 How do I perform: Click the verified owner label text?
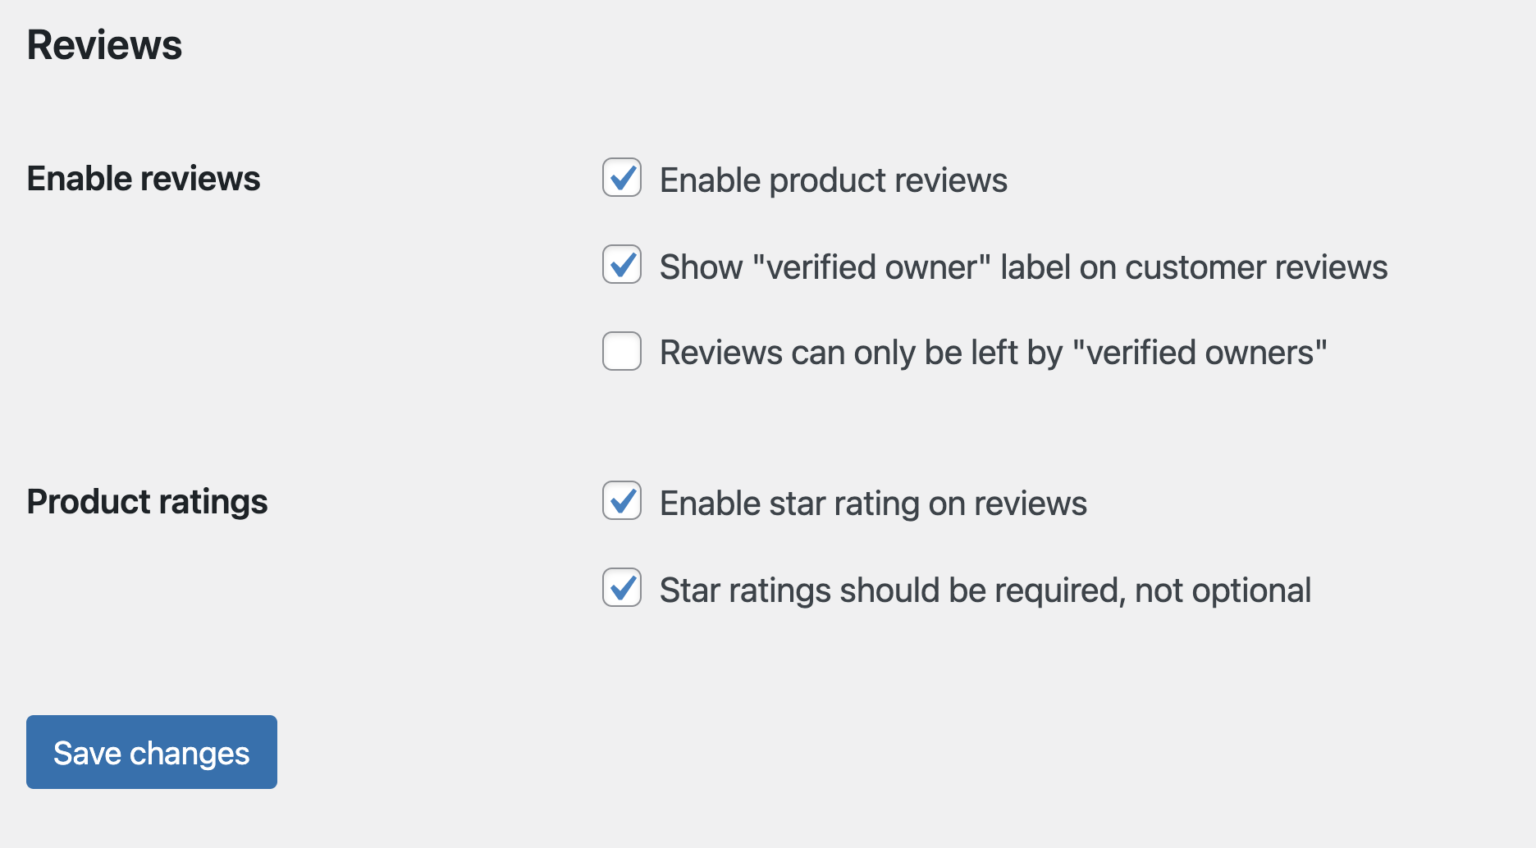click(1022, 266)
